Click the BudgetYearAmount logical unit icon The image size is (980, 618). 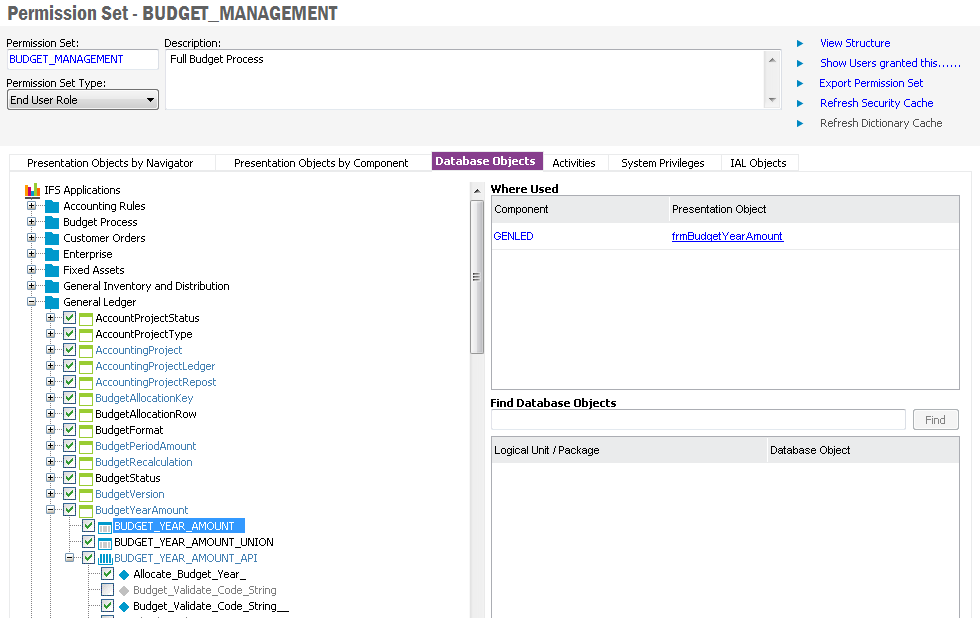tap(86, 511)
